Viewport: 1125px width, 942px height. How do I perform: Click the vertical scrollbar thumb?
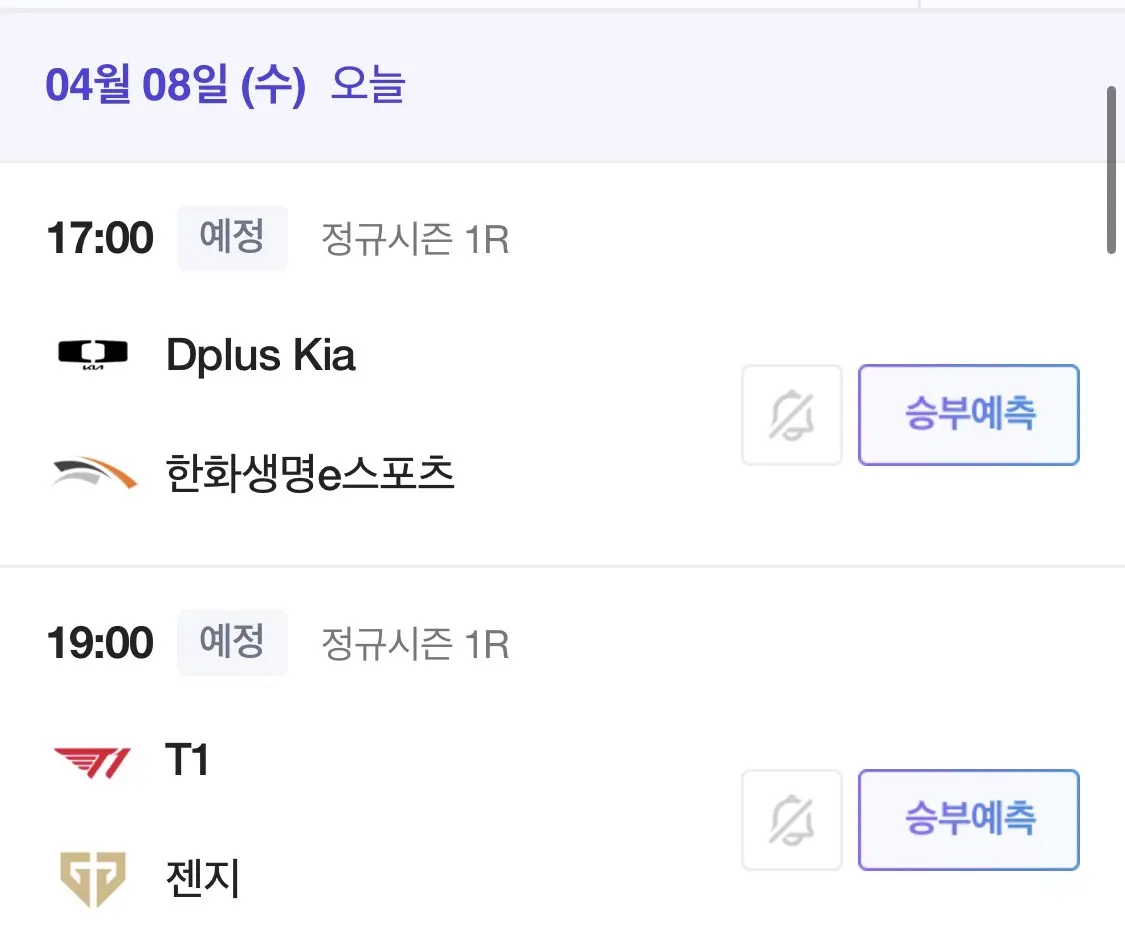tap(1111, 170)
